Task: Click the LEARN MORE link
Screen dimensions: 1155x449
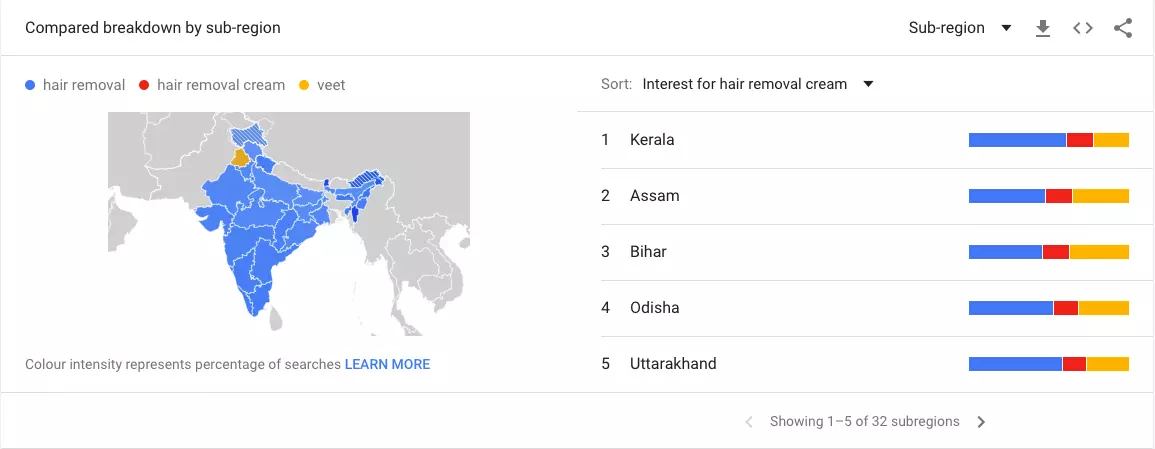Action: 387,364
